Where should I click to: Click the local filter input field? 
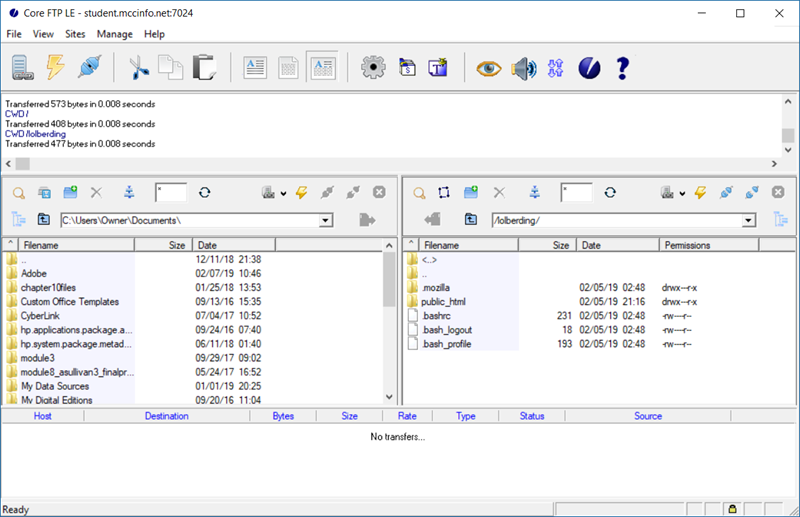(x=171, y=193)
